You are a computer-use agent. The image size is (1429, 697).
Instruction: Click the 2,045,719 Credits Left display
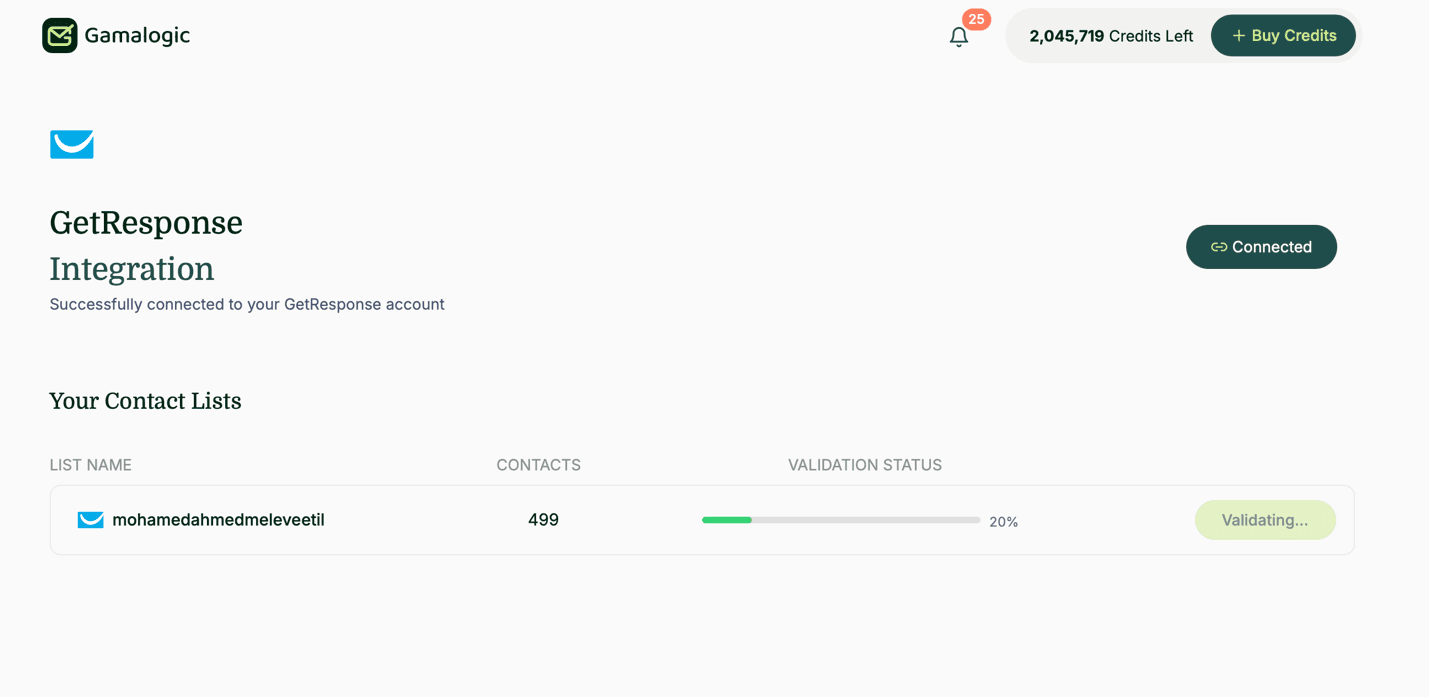click(1109, 35)
